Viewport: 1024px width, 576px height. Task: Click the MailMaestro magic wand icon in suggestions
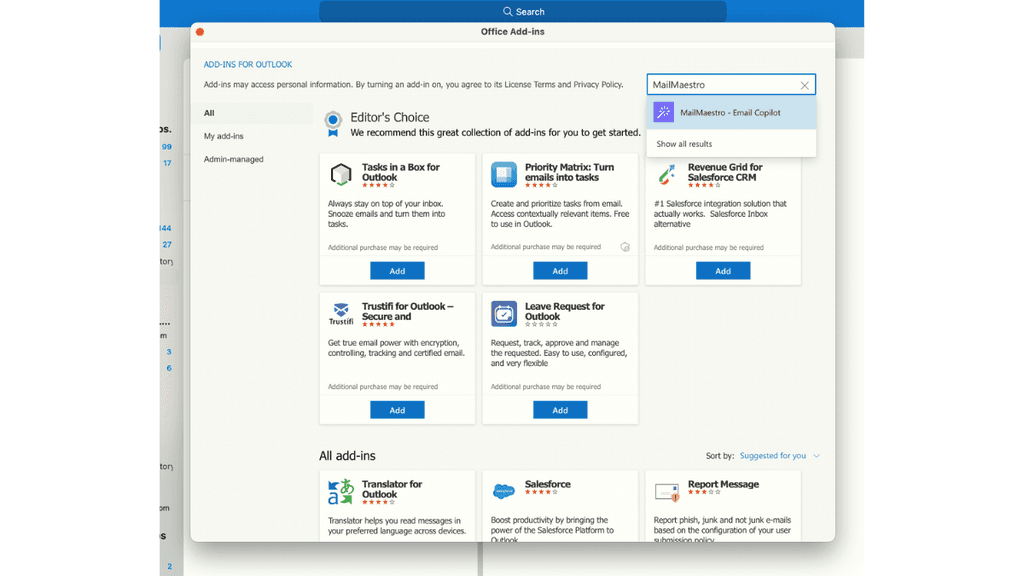pos(662,113)
